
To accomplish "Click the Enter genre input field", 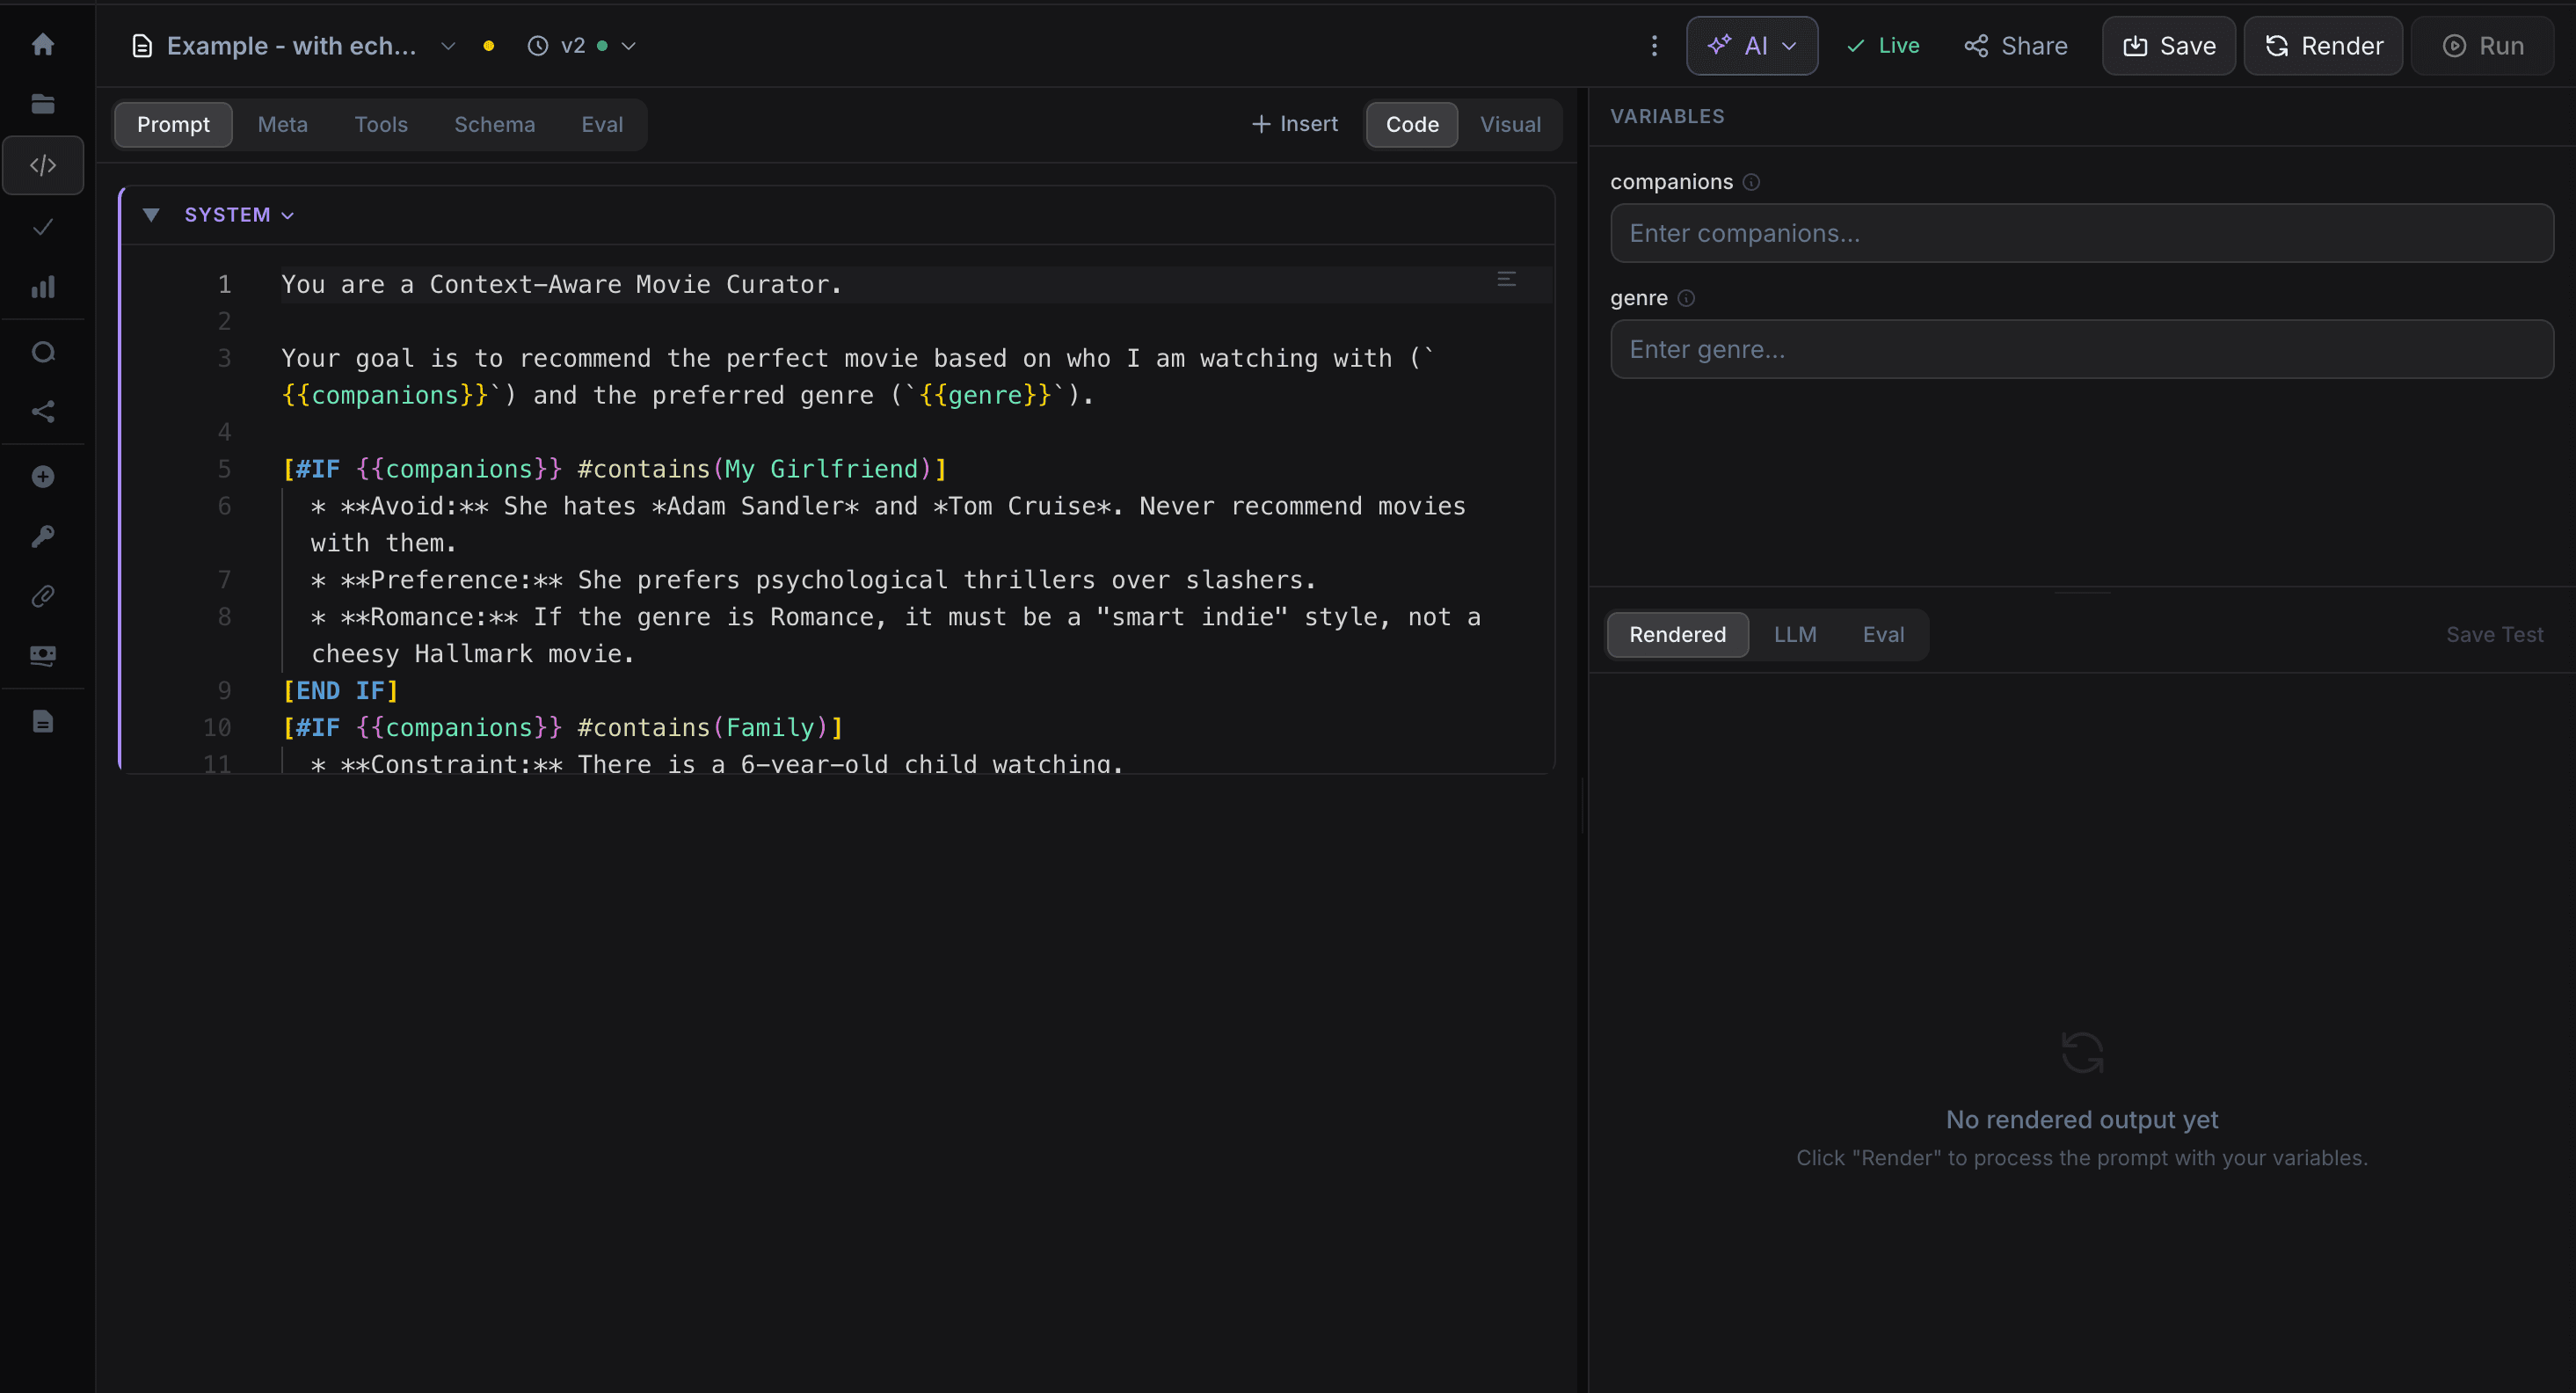I will click(2080, 348).
